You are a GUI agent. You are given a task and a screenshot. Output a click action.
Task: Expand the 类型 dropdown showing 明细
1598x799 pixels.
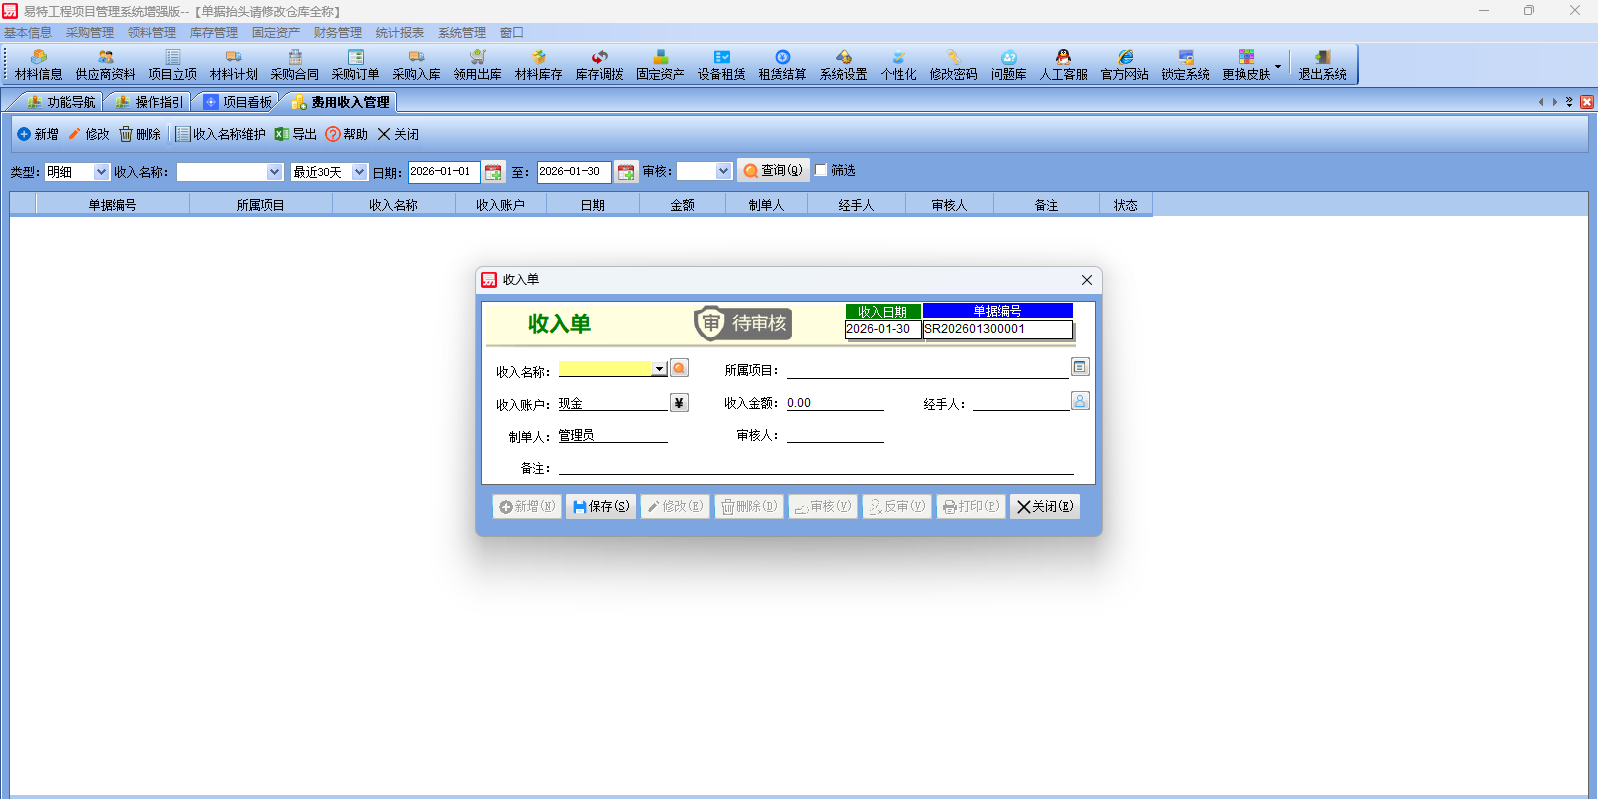click(x=101, y=172)
